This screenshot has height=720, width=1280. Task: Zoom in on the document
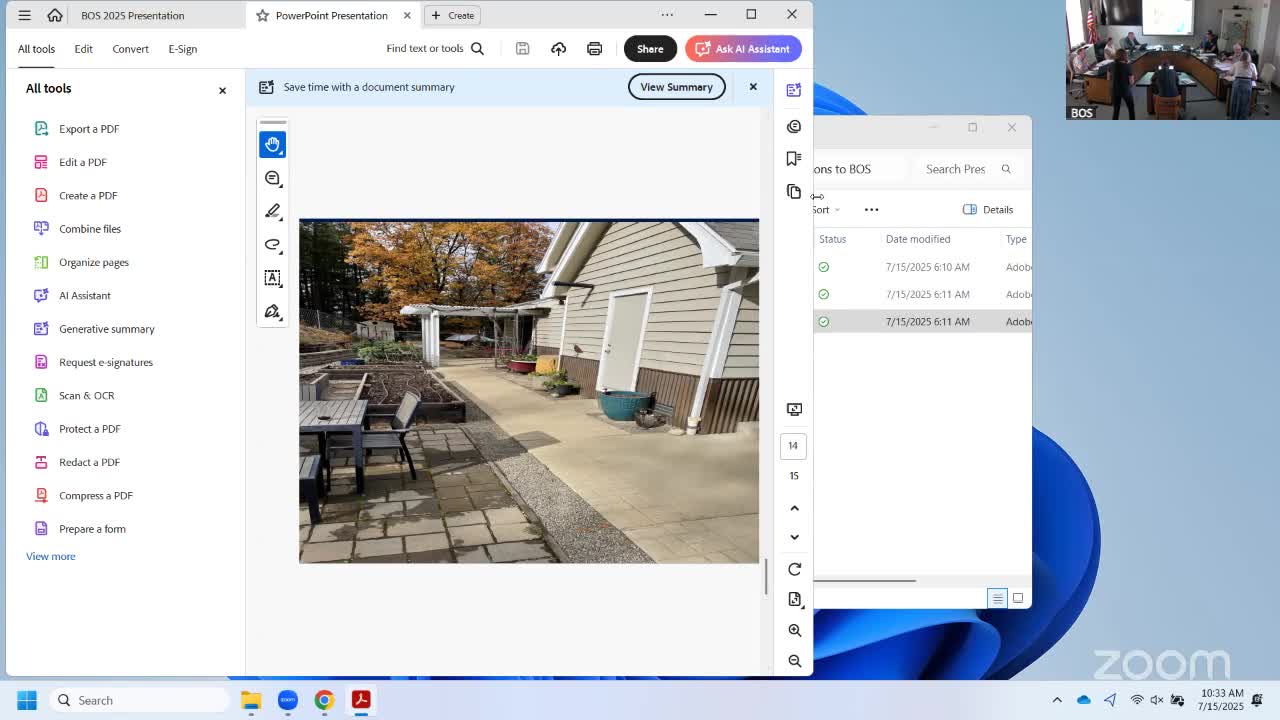[x=795, y=630]
